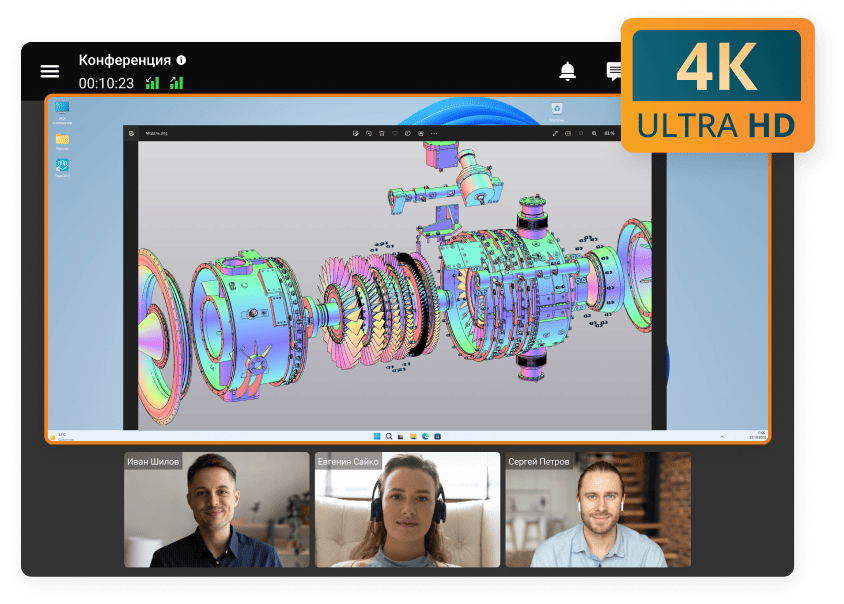The height and width of the screenshot is (604, 844).
Task: Select Сергей Петров's video tile
Action: pos(597,510)
